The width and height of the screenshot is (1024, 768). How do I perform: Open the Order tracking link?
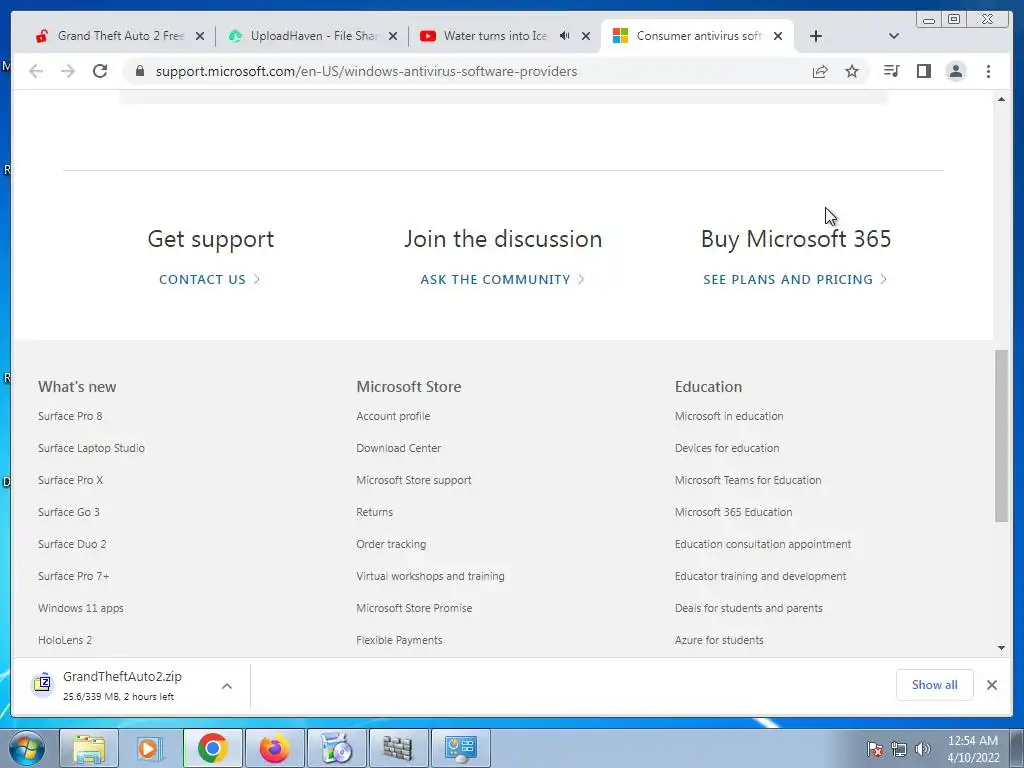point(391,544)
